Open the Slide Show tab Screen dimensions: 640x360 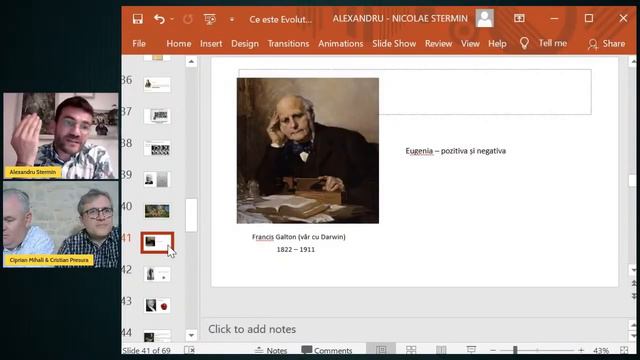coord(394,43)
